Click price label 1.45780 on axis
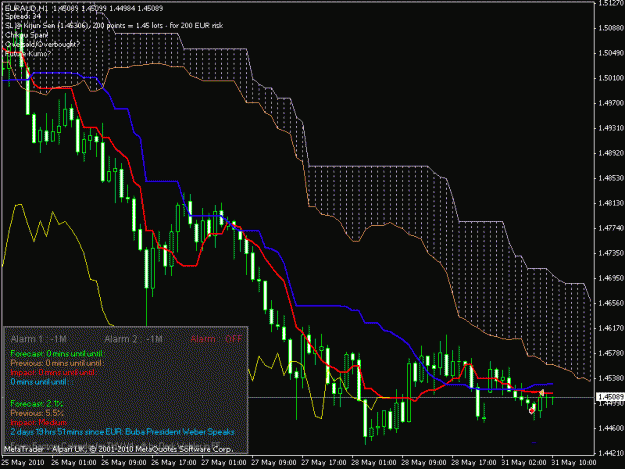Screen dimensions: 625x469 611,353
